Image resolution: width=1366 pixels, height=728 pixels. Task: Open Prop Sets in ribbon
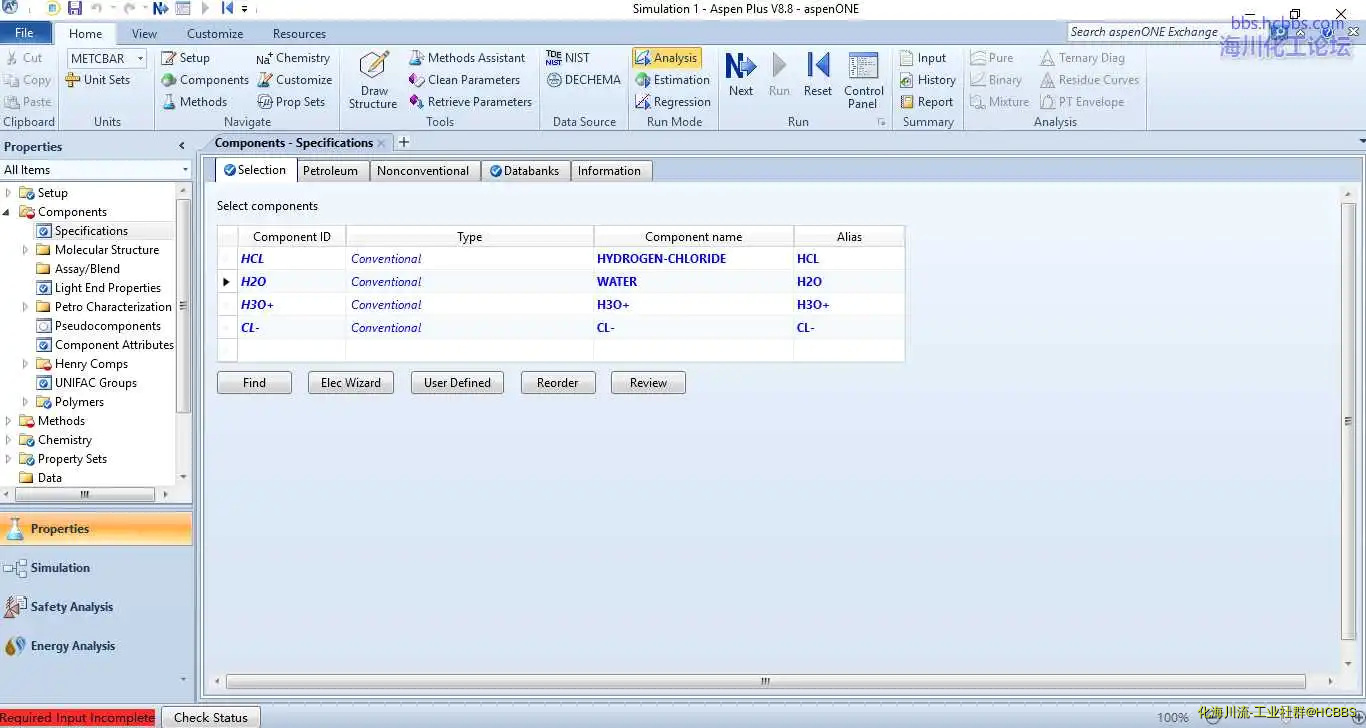tap(291, 102)
